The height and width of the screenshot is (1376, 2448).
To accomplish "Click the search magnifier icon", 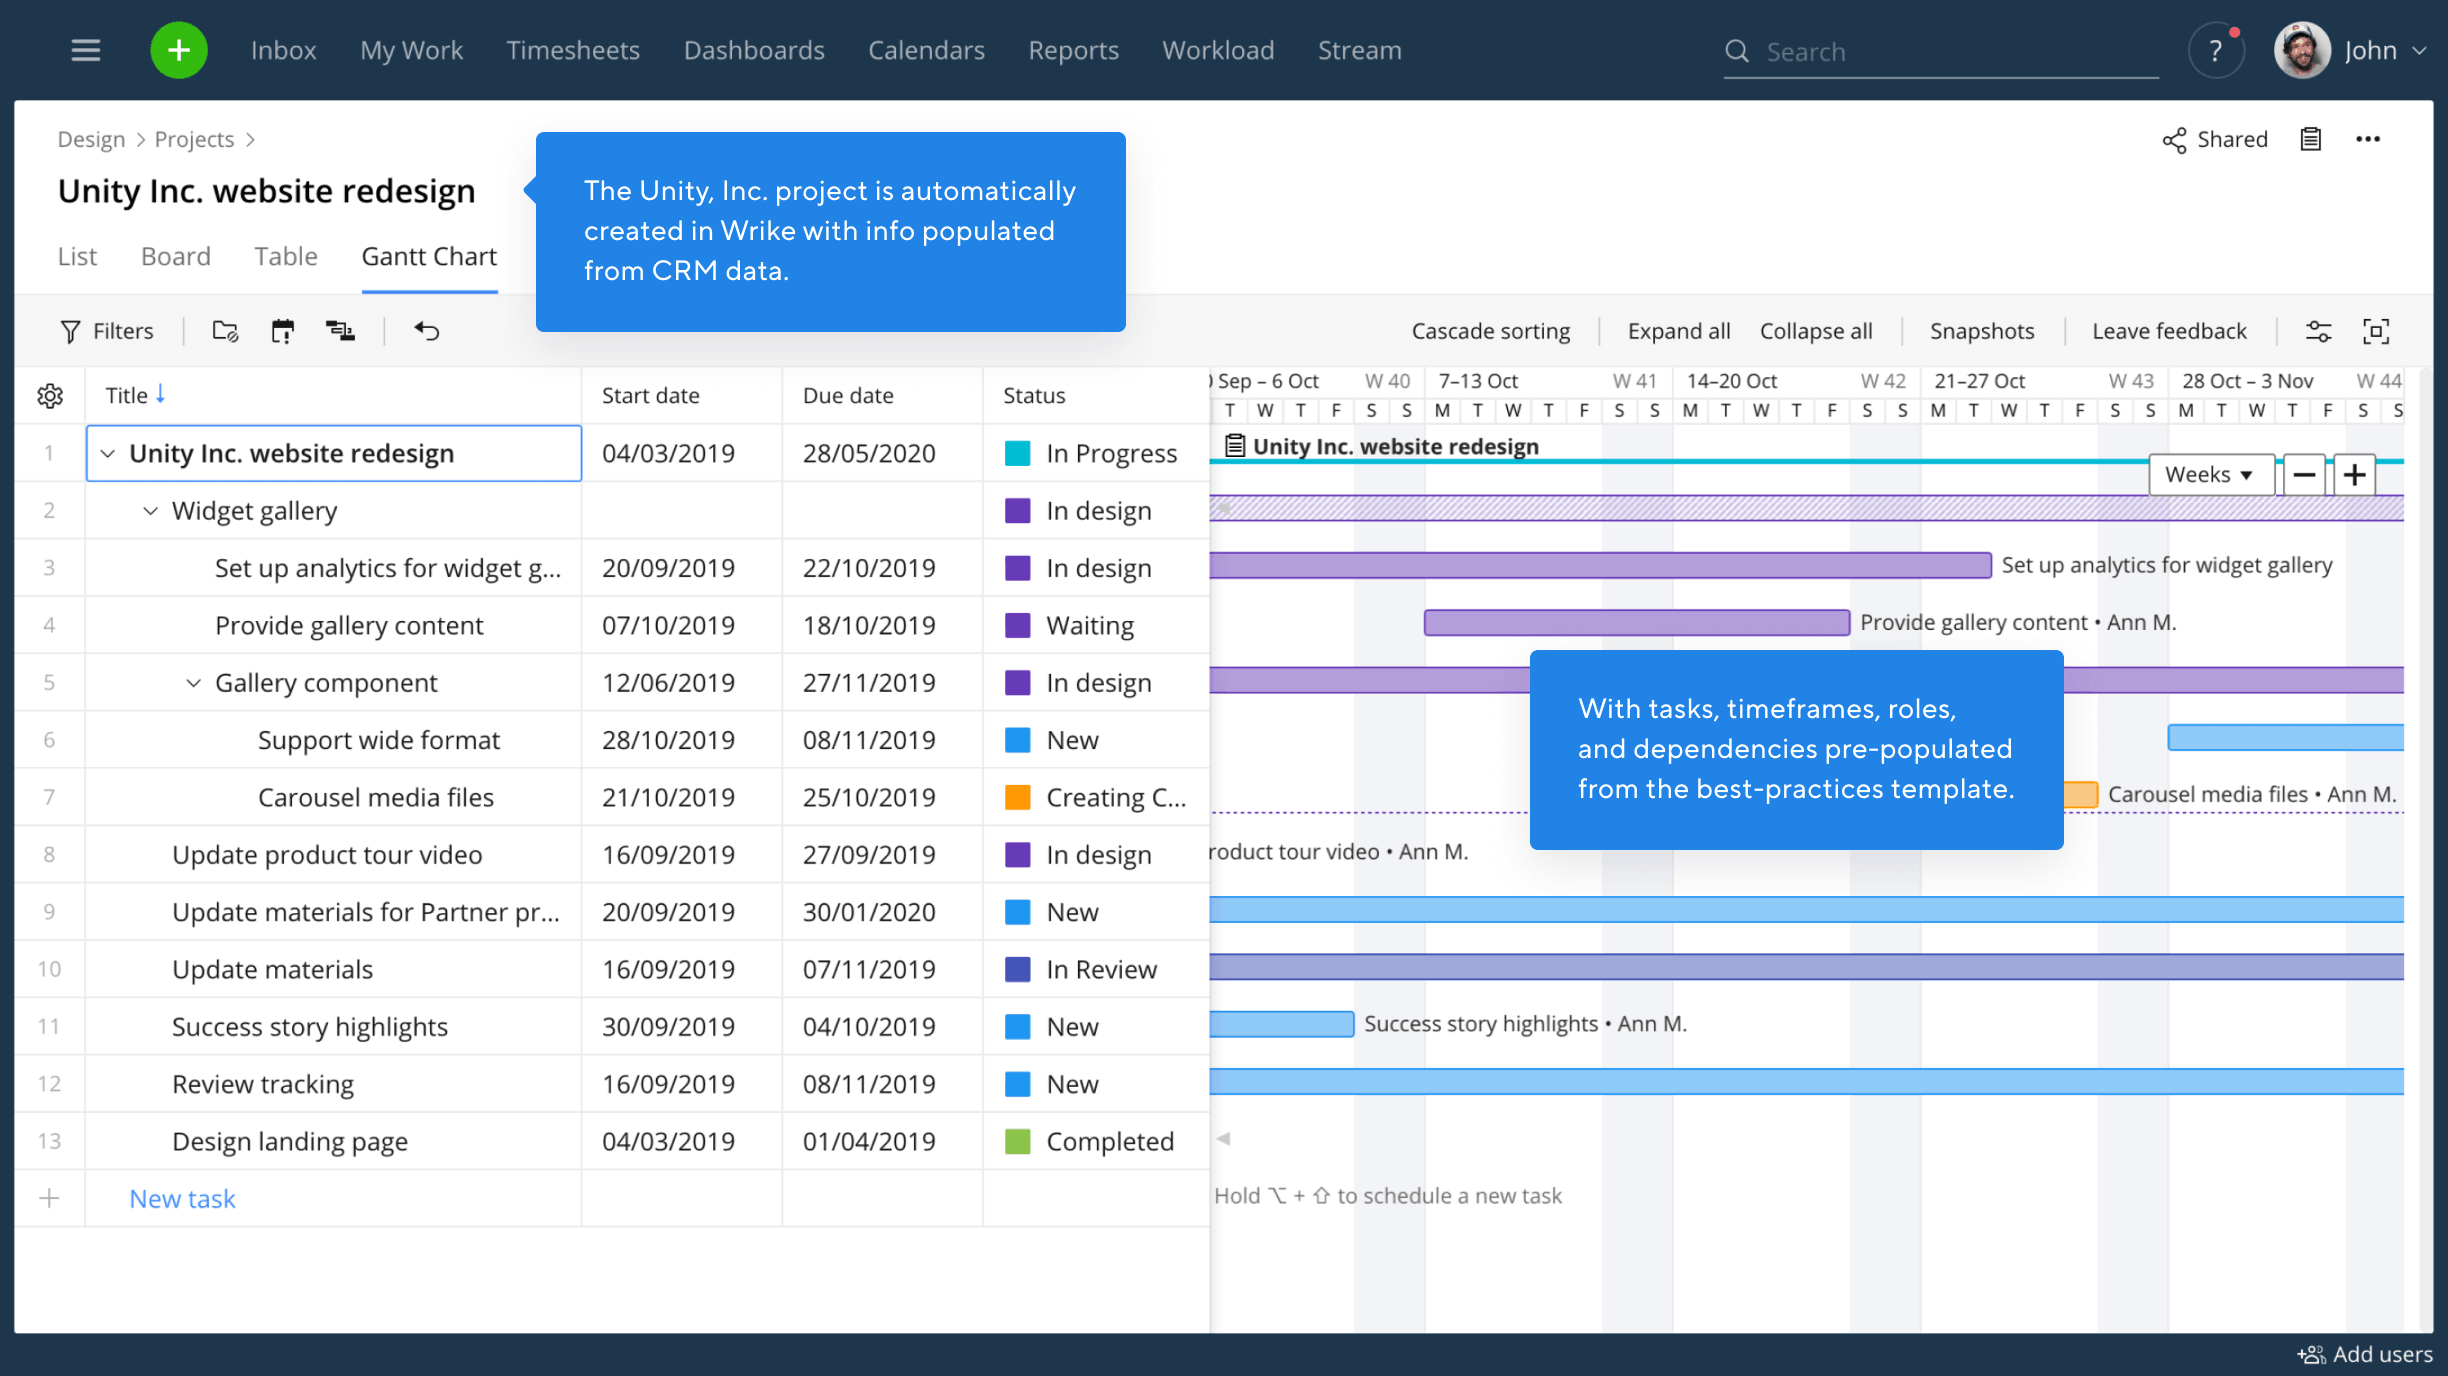I will [x=1737, y=51].
